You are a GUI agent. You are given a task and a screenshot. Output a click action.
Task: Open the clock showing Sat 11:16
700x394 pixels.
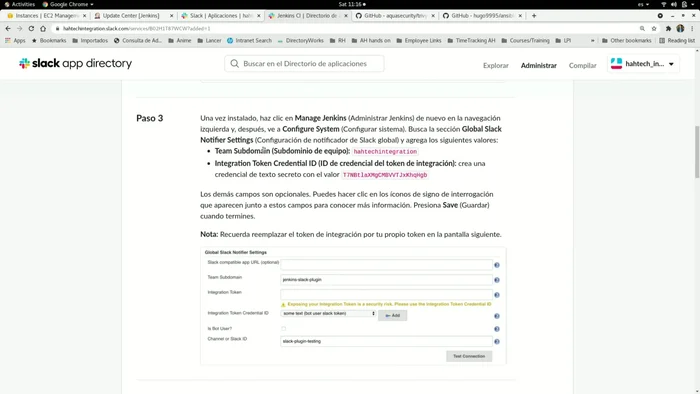[352, 4]
